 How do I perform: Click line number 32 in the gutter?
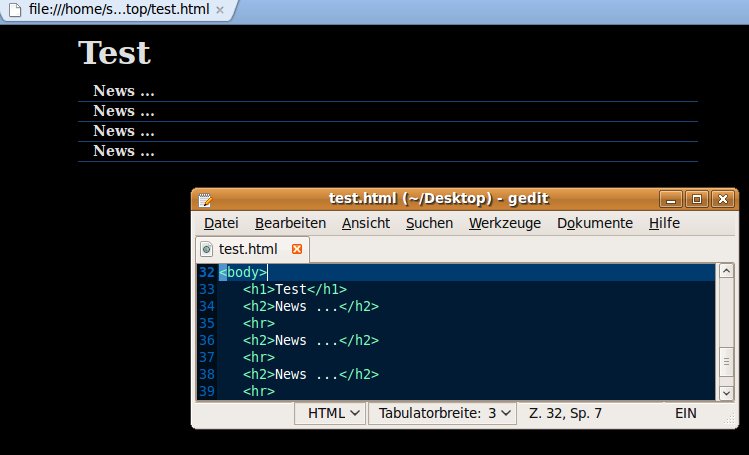click(207, 272)
